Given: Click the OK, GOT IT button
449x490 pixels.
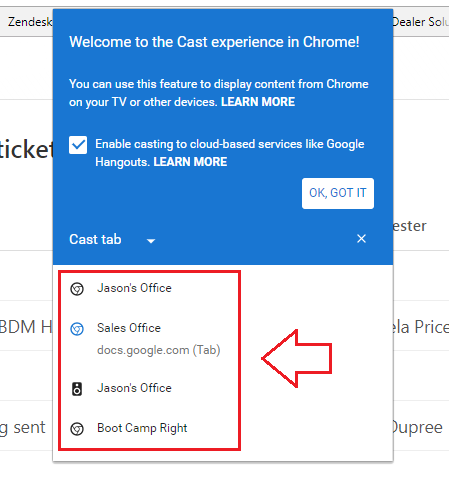Looking at the screenshot, I should [338, 193].
